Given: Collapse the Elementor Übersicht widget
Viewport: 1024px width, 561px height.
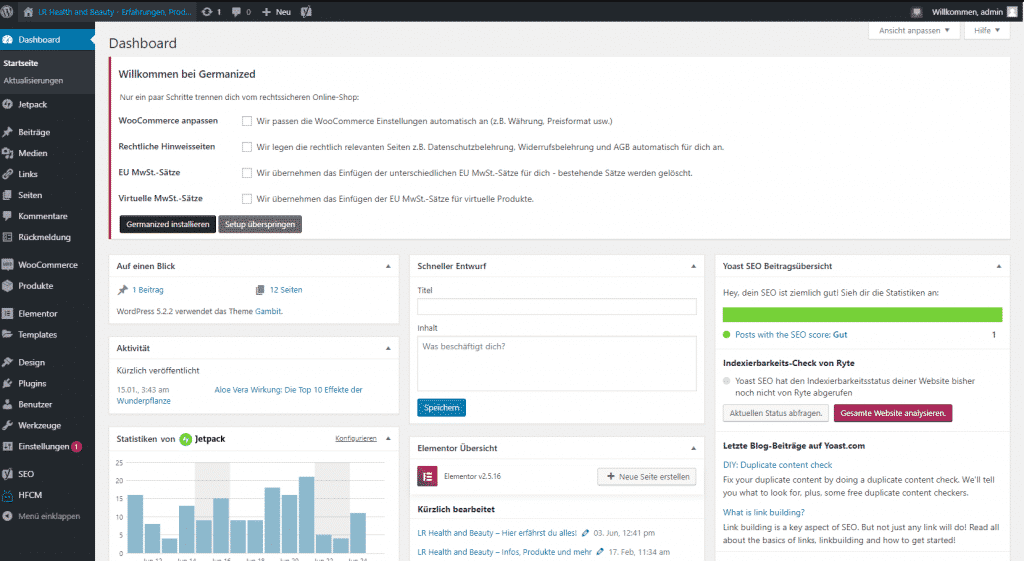Looking at the screenshot, I should click(x=694, y=448).
